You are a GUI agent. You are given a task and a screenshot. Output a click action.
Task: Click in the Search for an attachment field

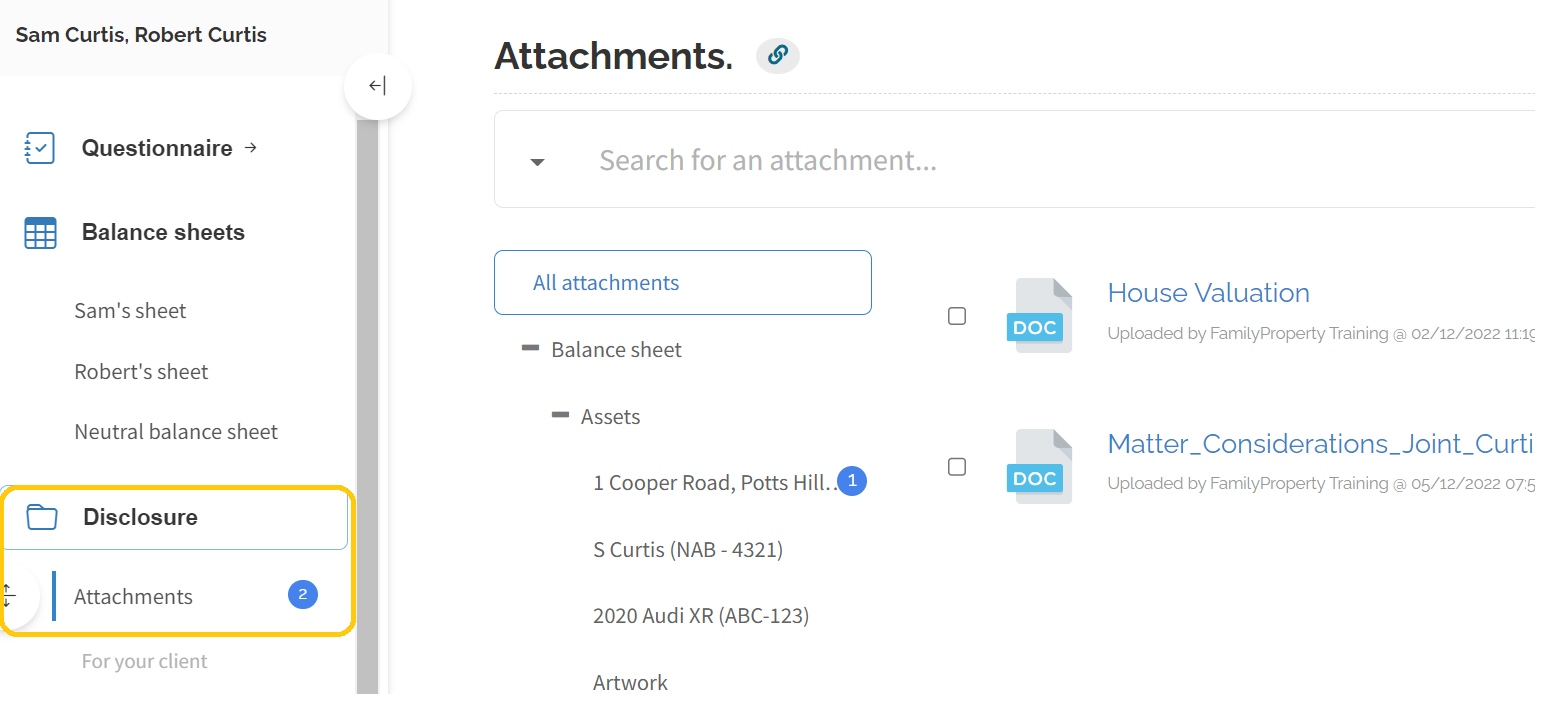[x=1060, y=160]
